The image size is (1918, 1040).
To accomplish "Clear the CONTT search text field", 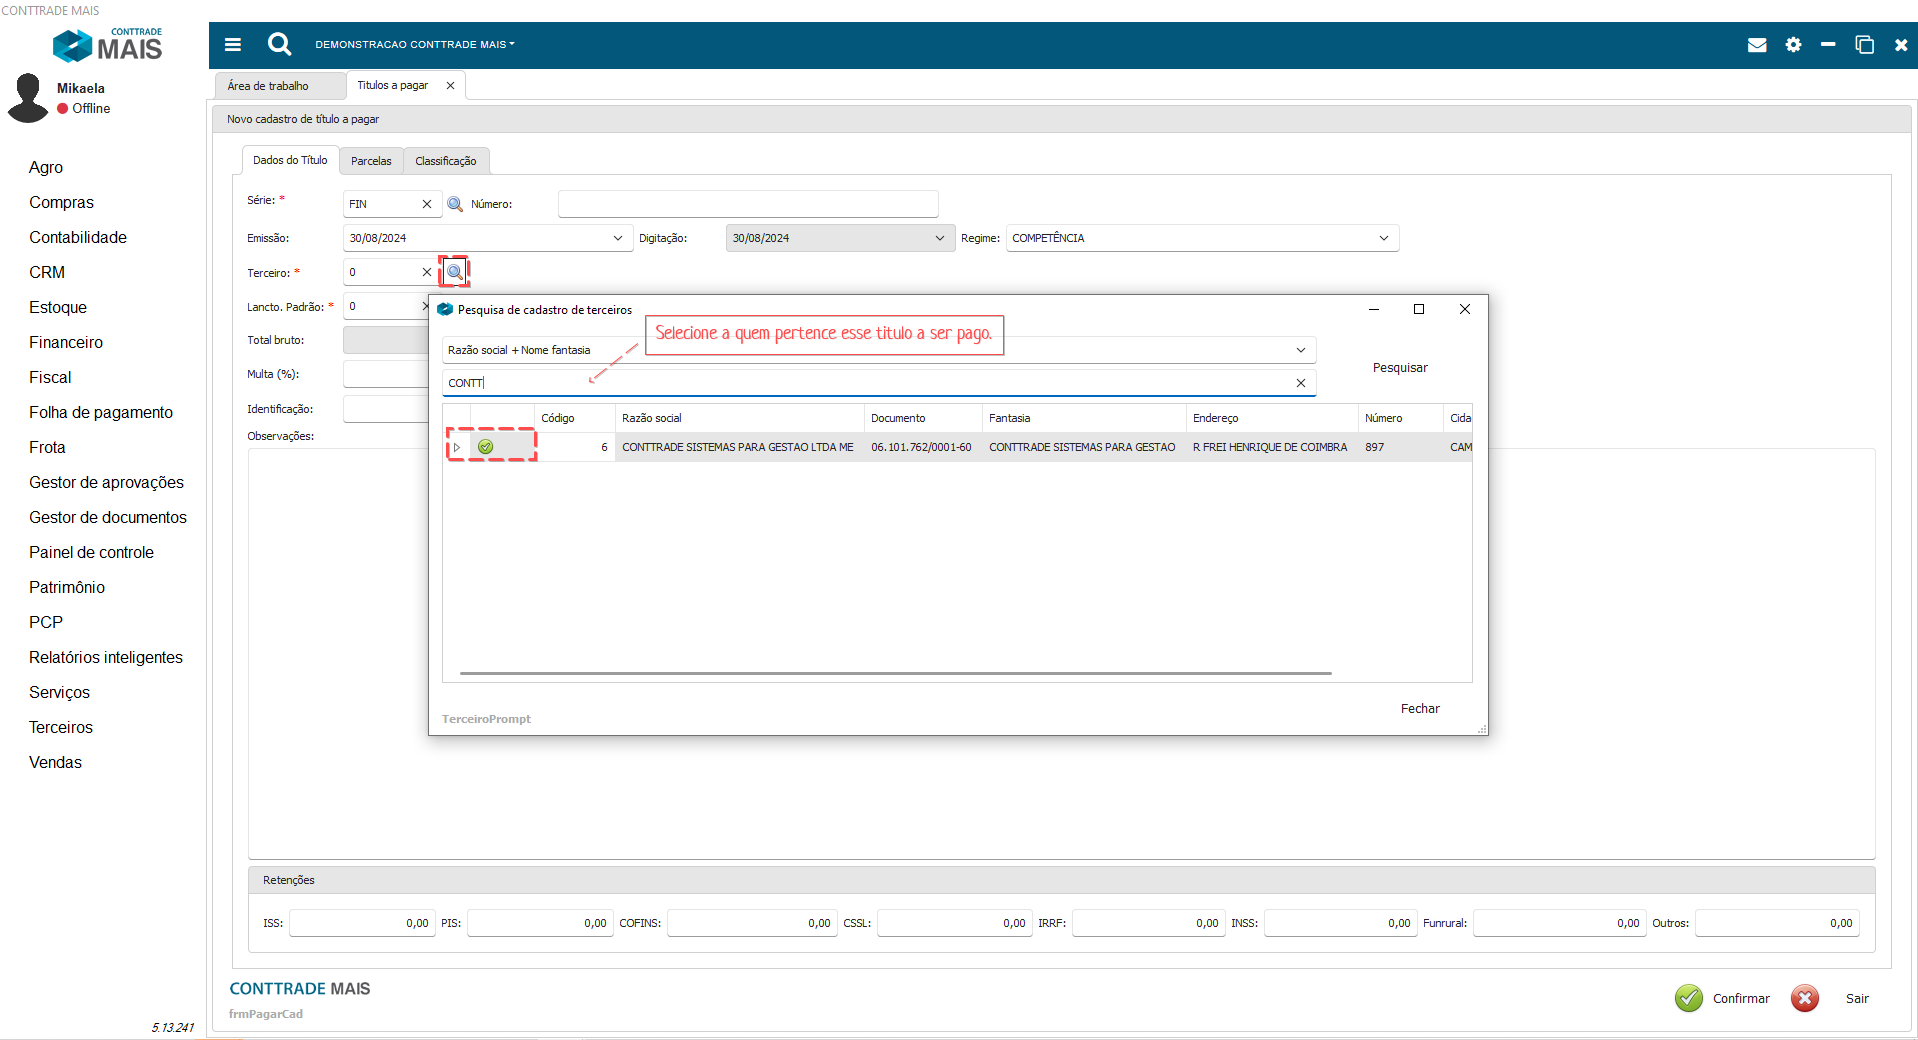I will [1300, 383].
